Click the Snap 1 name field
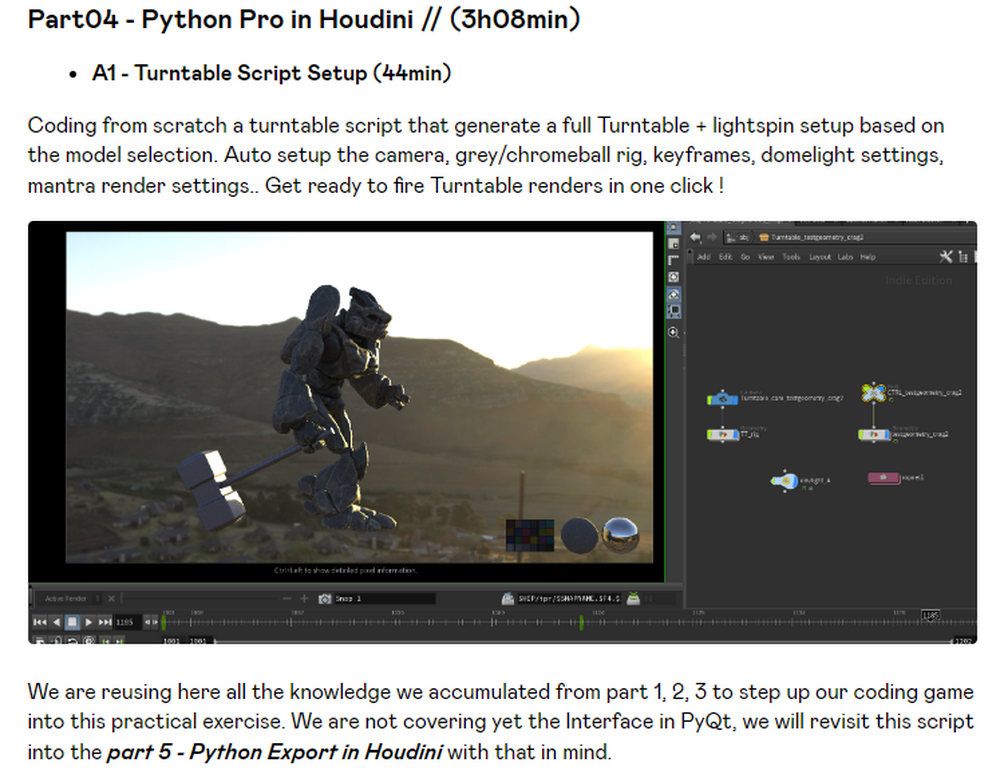This screenshot has height=782, width=1000. click(x=385, y=598)
